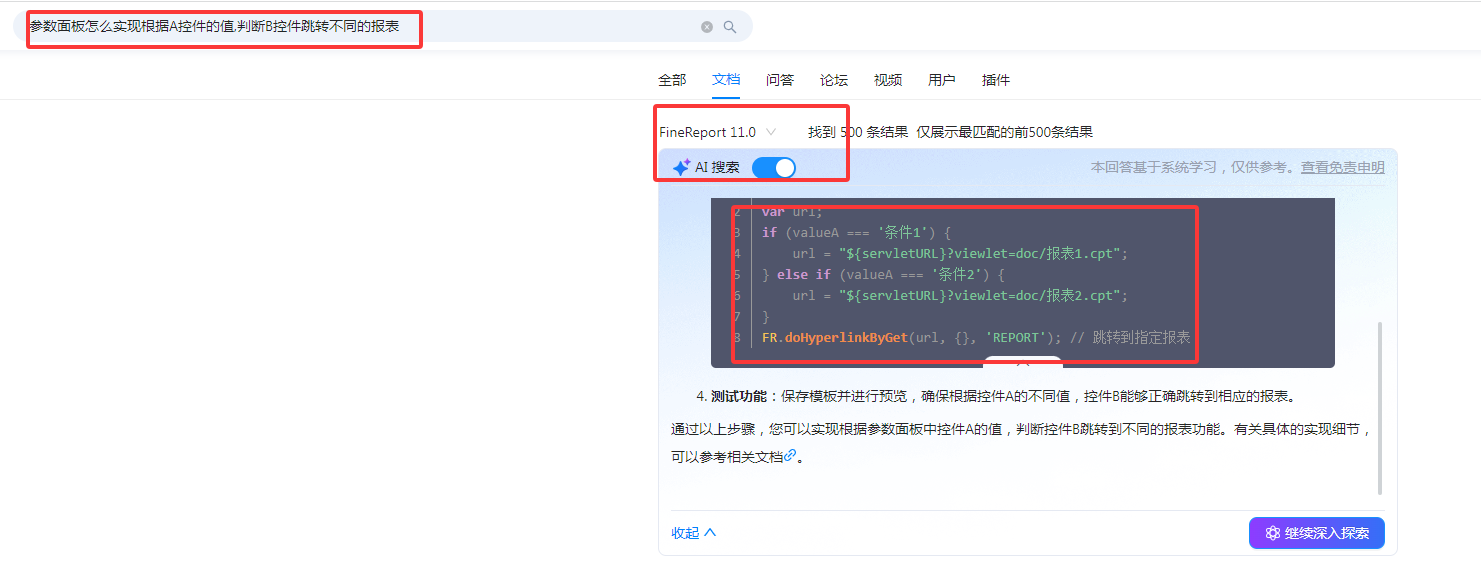Go to the 论坛 tab
This screenshot has width=1481, height=587.
click(x=834, y=80)
